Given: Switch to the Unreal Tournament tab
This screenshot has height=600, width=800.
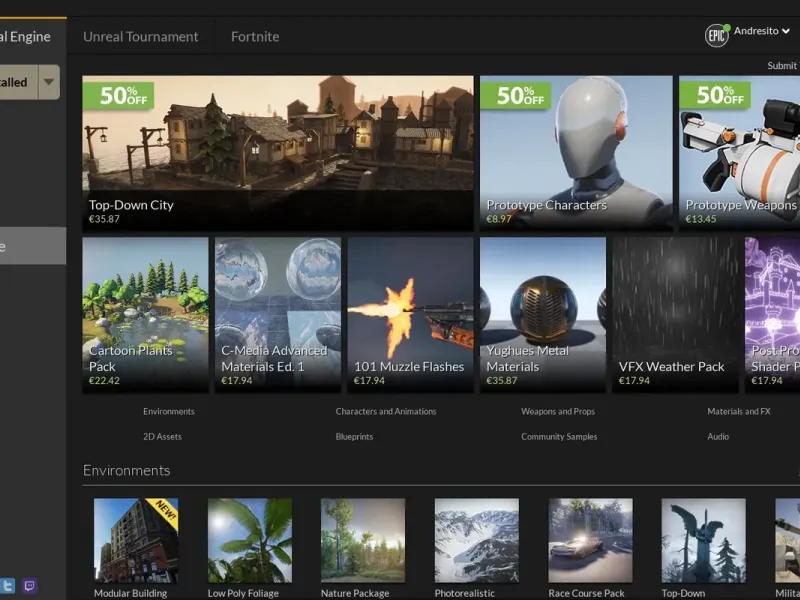Looking at the screenshot, I should coord(141,37).
